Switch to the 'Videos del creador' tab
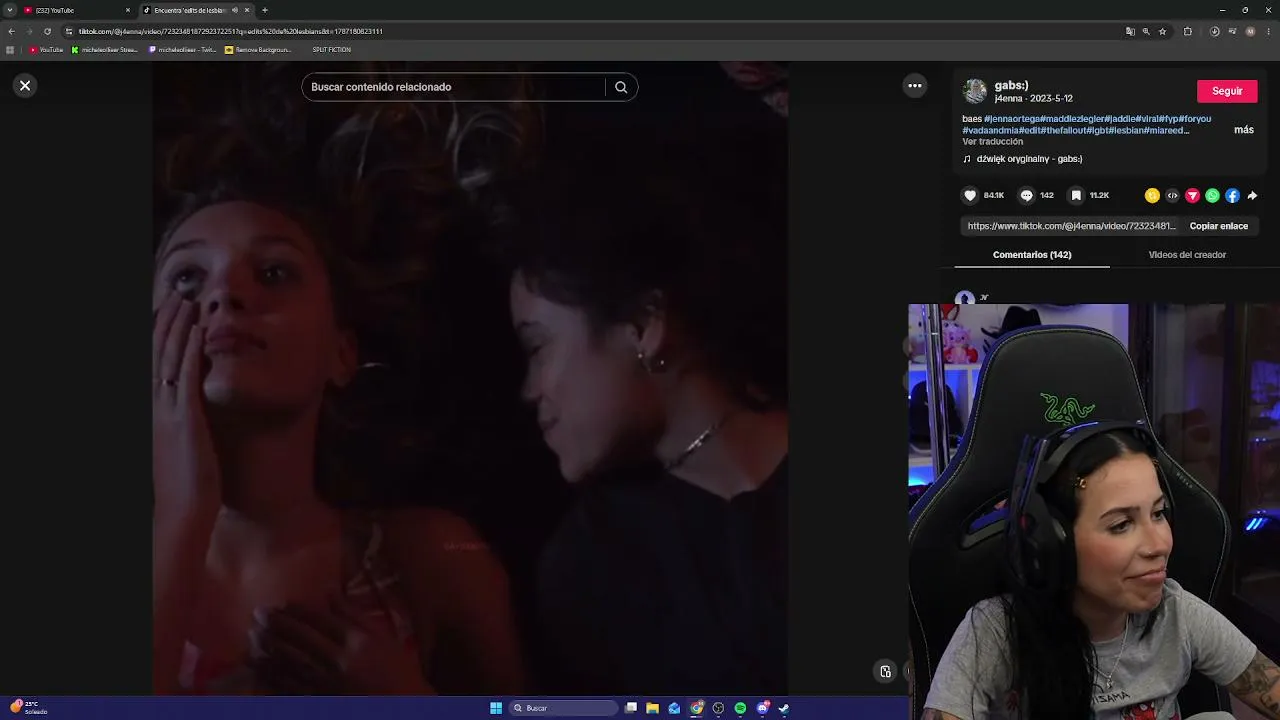The image size is (1280, 720). click(1187, 255)
